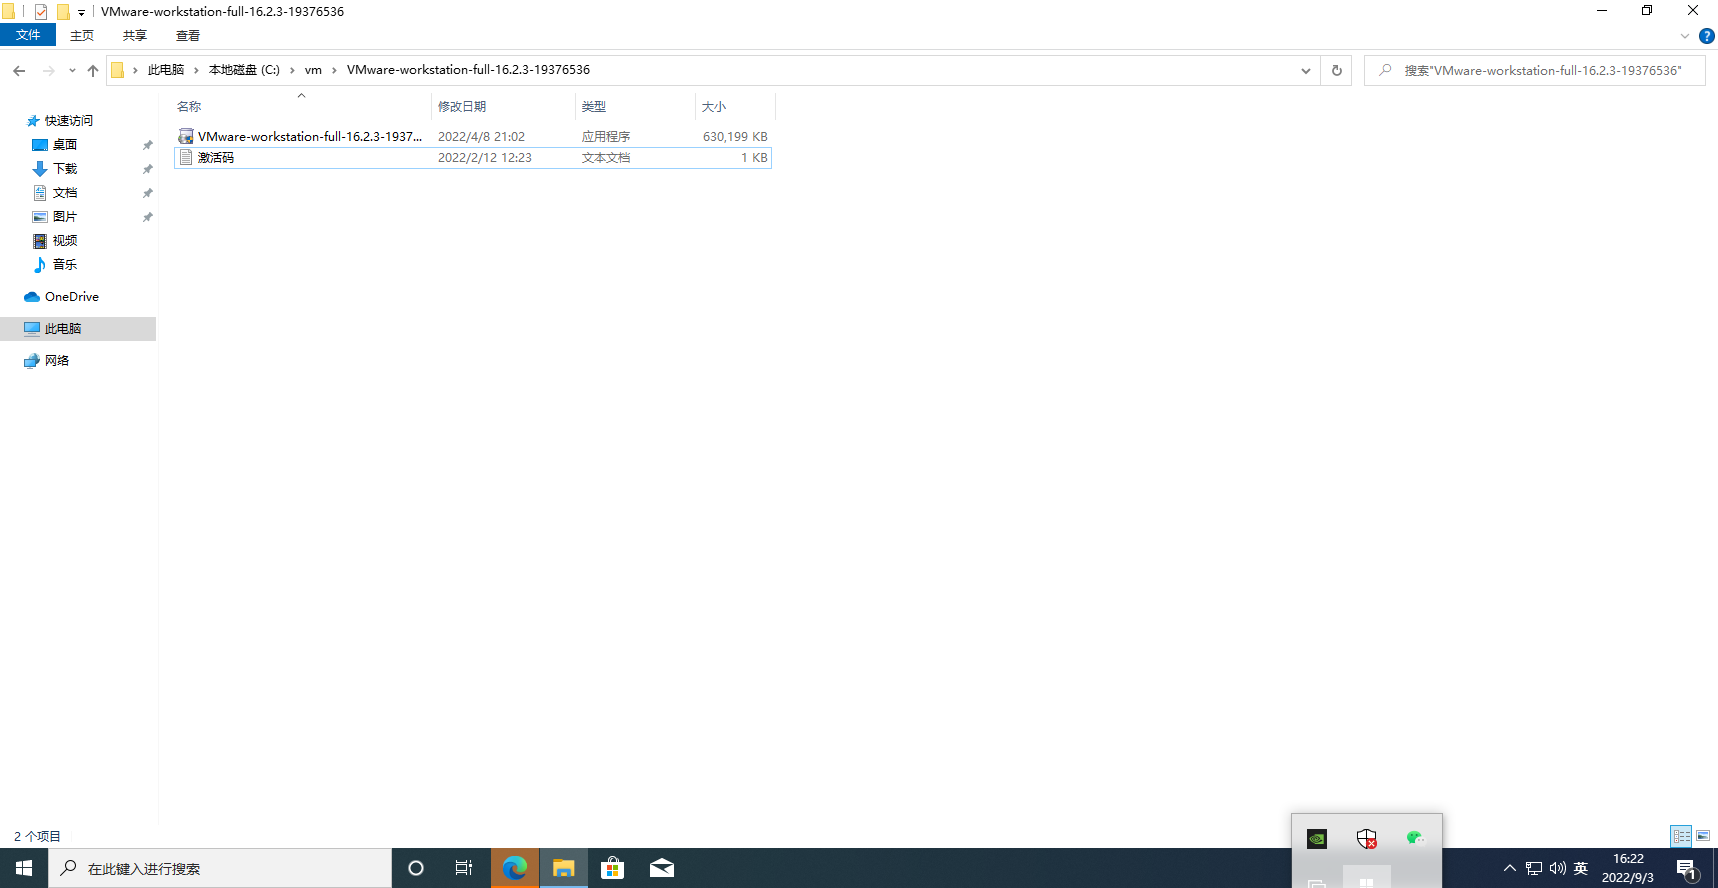Open 文档 in quick access
Image resolution: width=1718 pixels, height=888 pixels.
tap(65, 193)
